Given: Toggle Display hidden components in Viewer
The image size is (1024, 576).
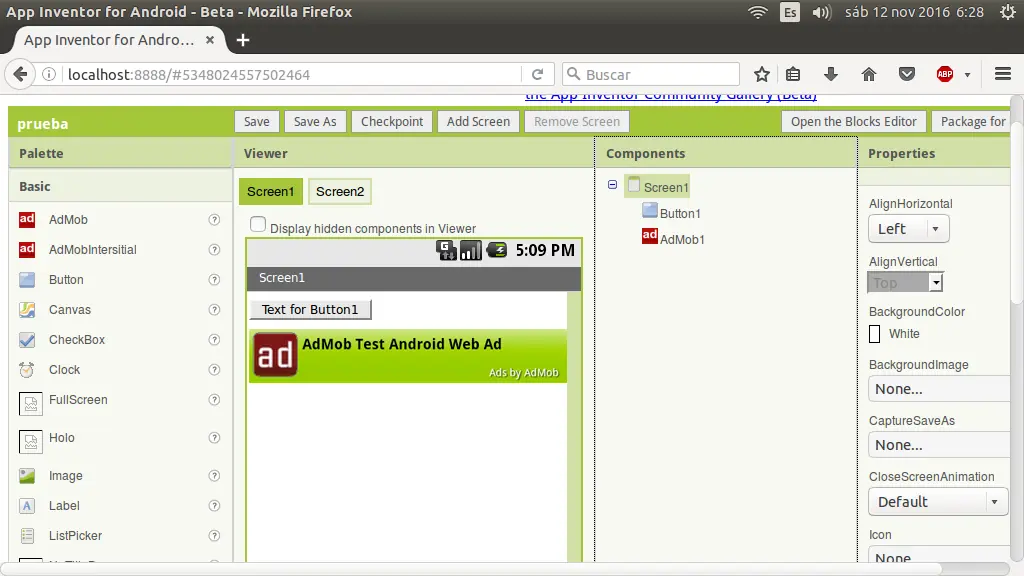Looking at the screenshot, I should pos(258,225).
